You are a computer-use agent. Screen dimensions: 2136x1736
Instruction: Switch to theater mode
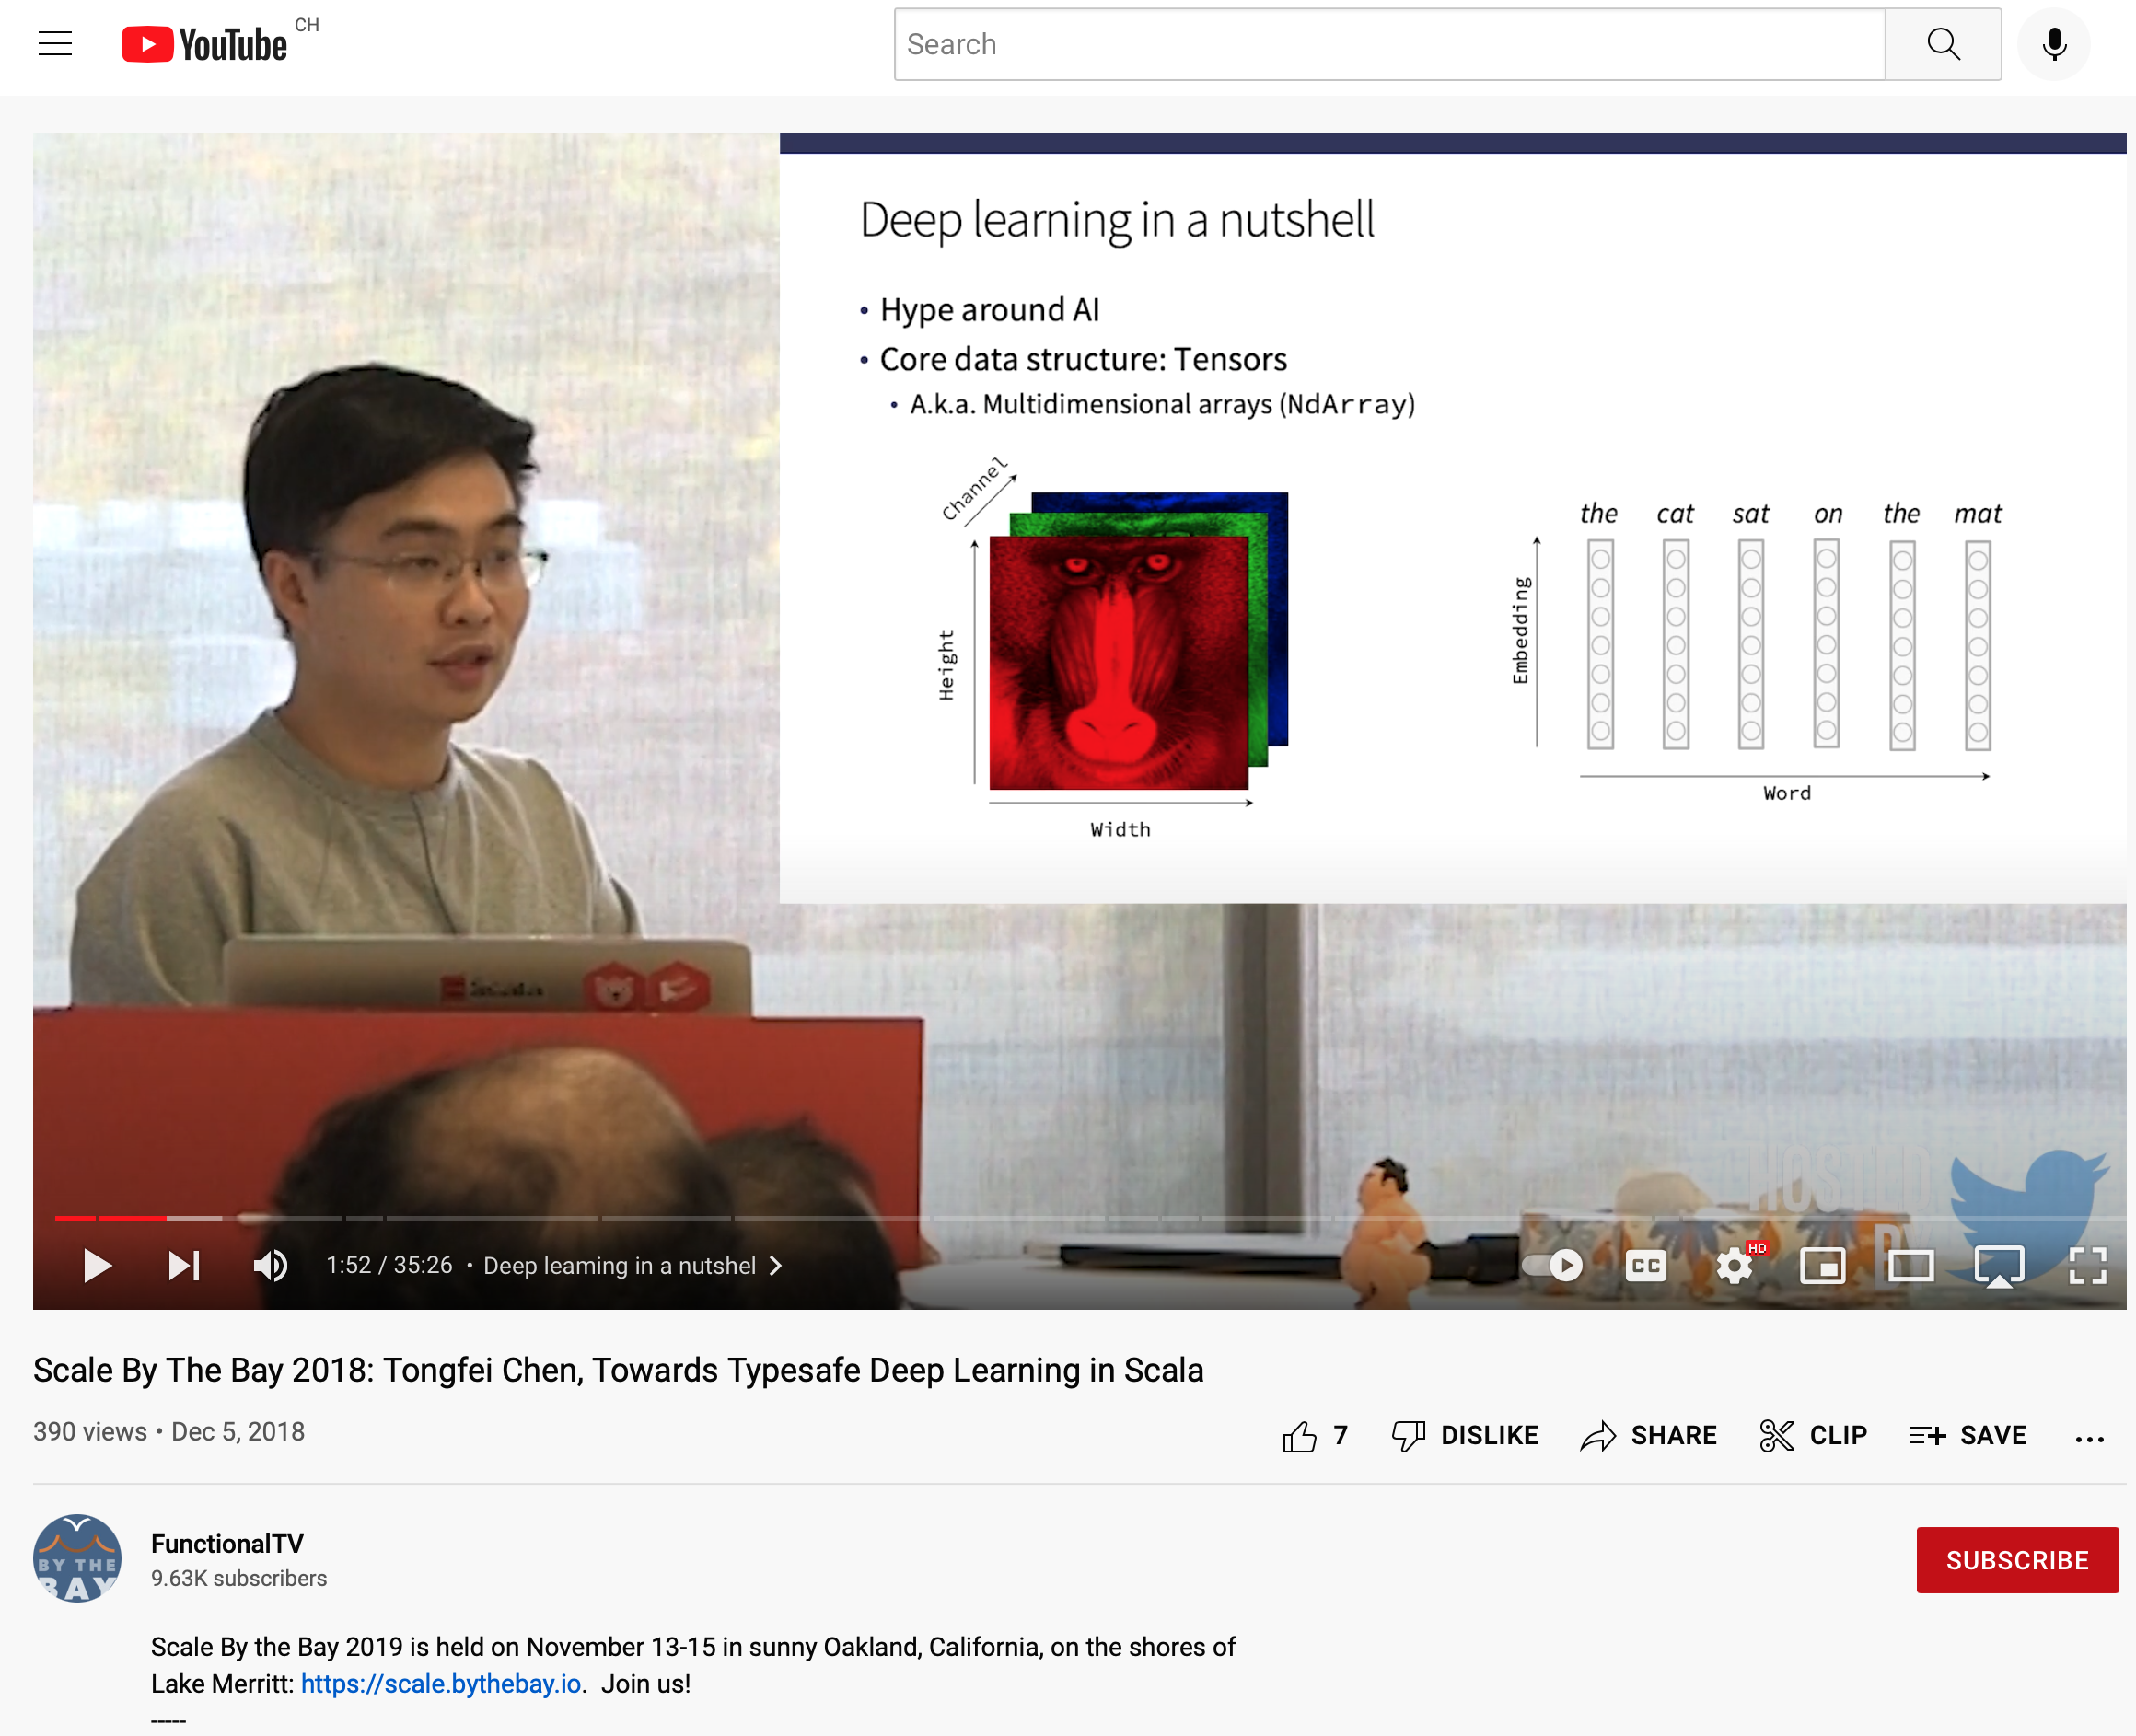click(1910, 1266)
